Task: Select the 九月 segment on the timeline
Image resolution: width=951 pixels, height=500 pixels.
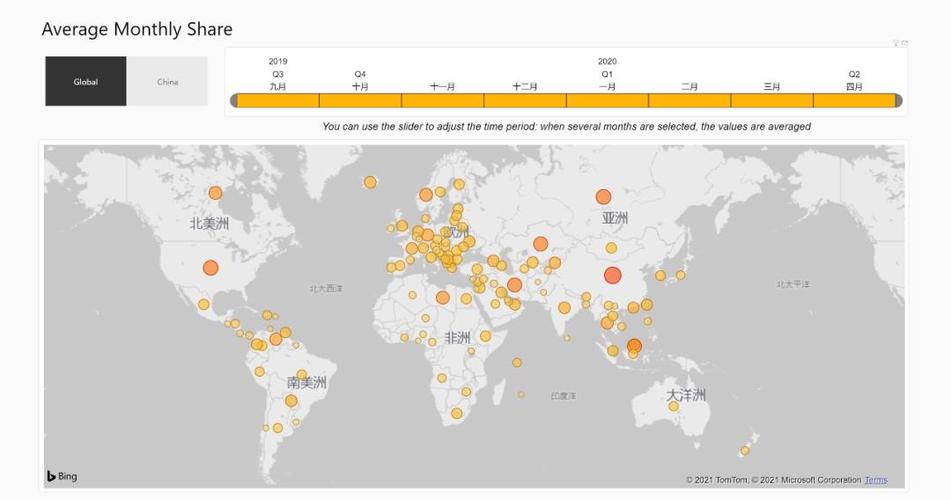Action: click(278, 101)
